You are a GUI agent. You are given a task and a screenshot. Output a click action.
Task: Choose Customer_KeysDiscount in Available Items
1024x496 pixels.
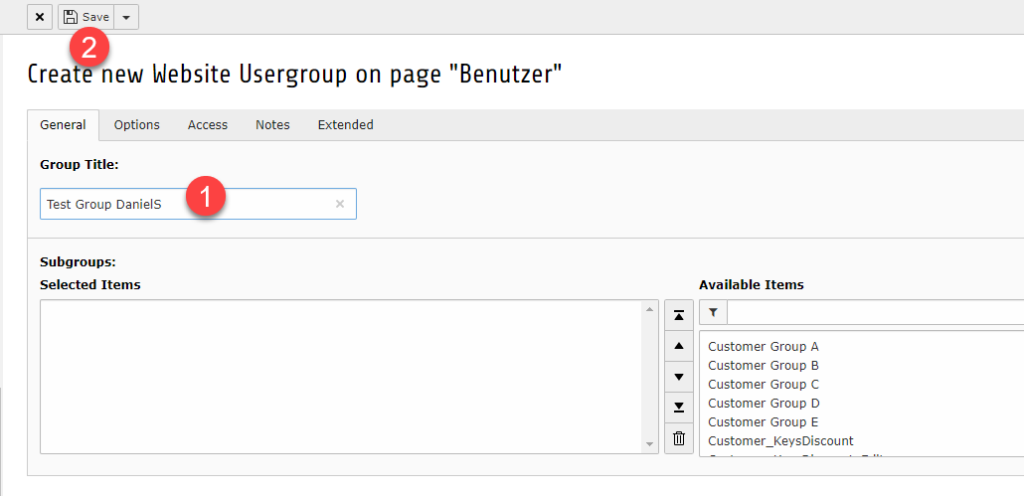tap(780, 441)
